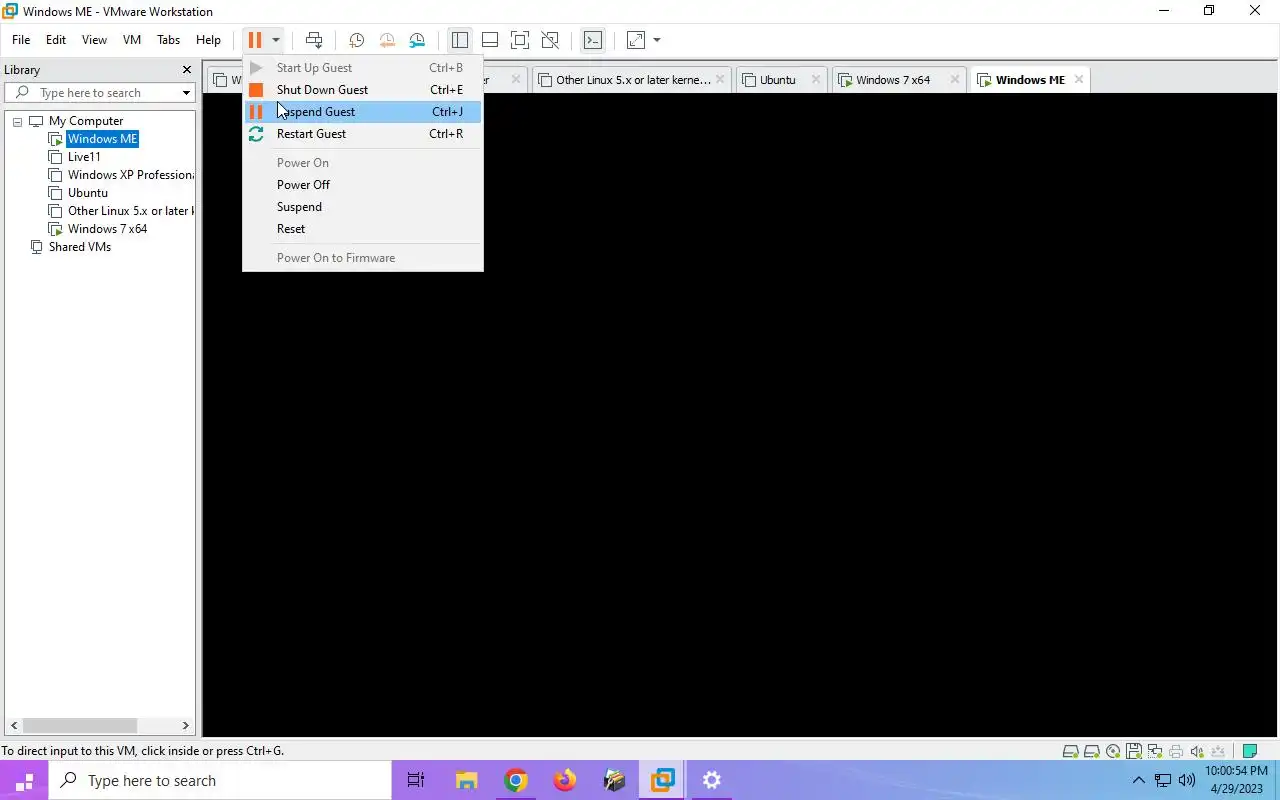Show hidden system tray icons chevron
Viewport: 1280px width, 800px height.
point(1138,780)
